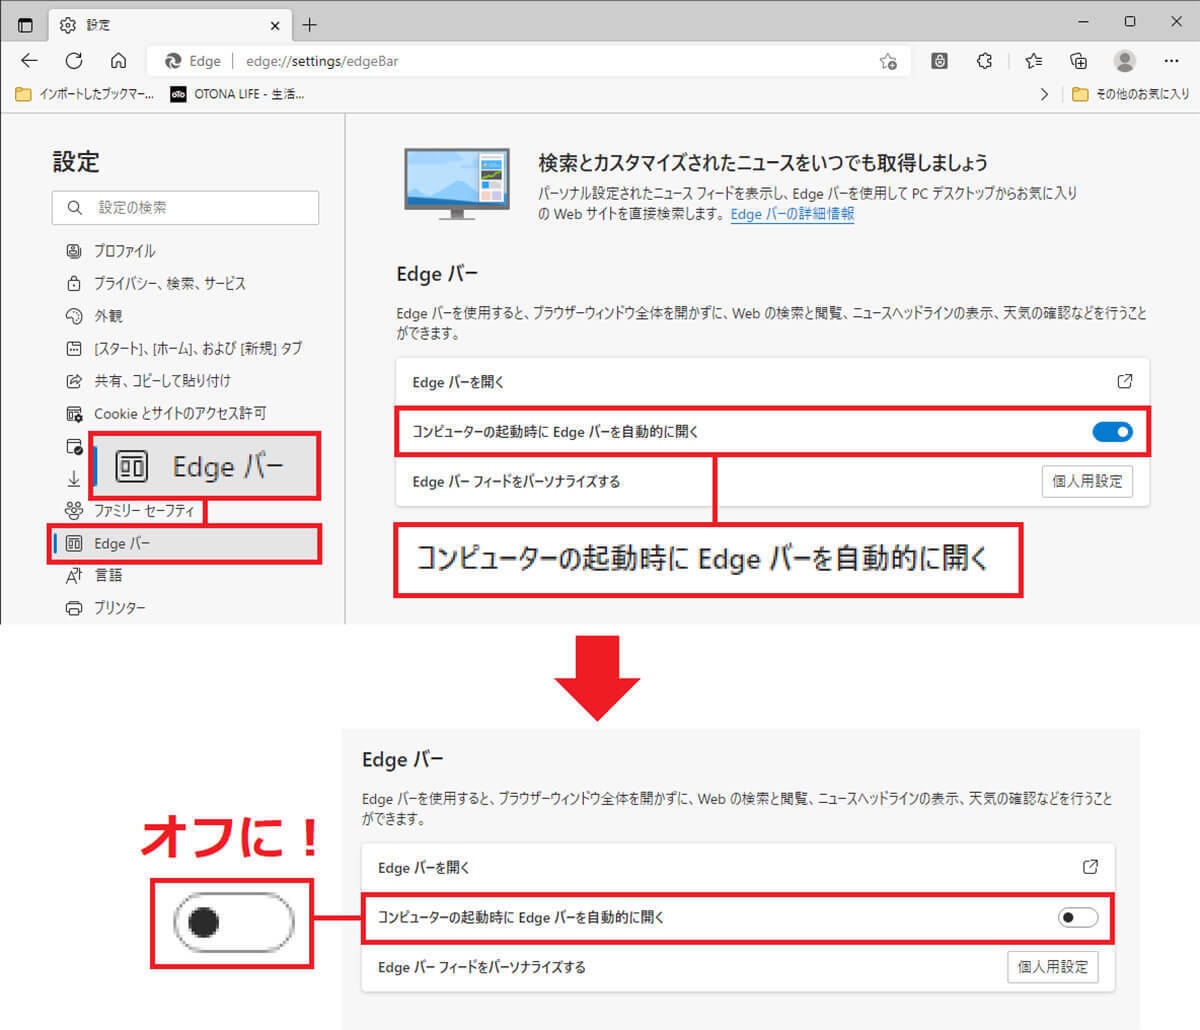Close the 設定 tab
Screen dimensions: 1200x1030
pyautogui.click(x=276, y=25)
